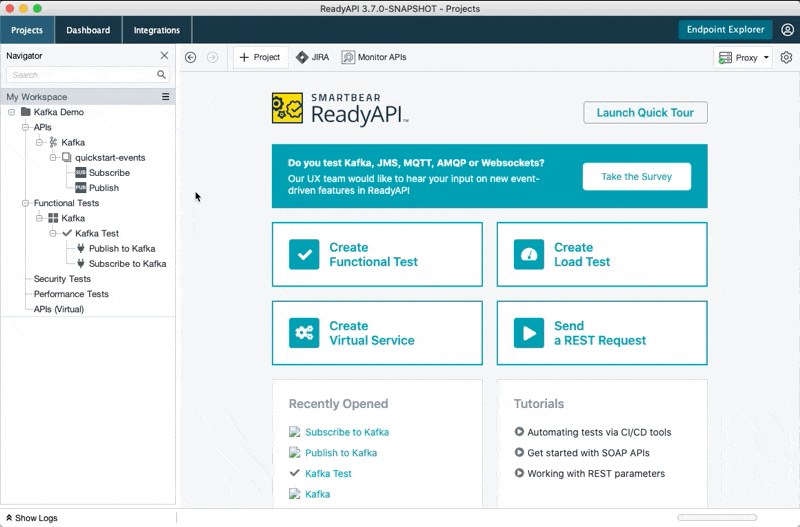The width and height of the screenshot is (800, 527).
Task: Open the user account profile icon
Action: click(x=787, y=30)
